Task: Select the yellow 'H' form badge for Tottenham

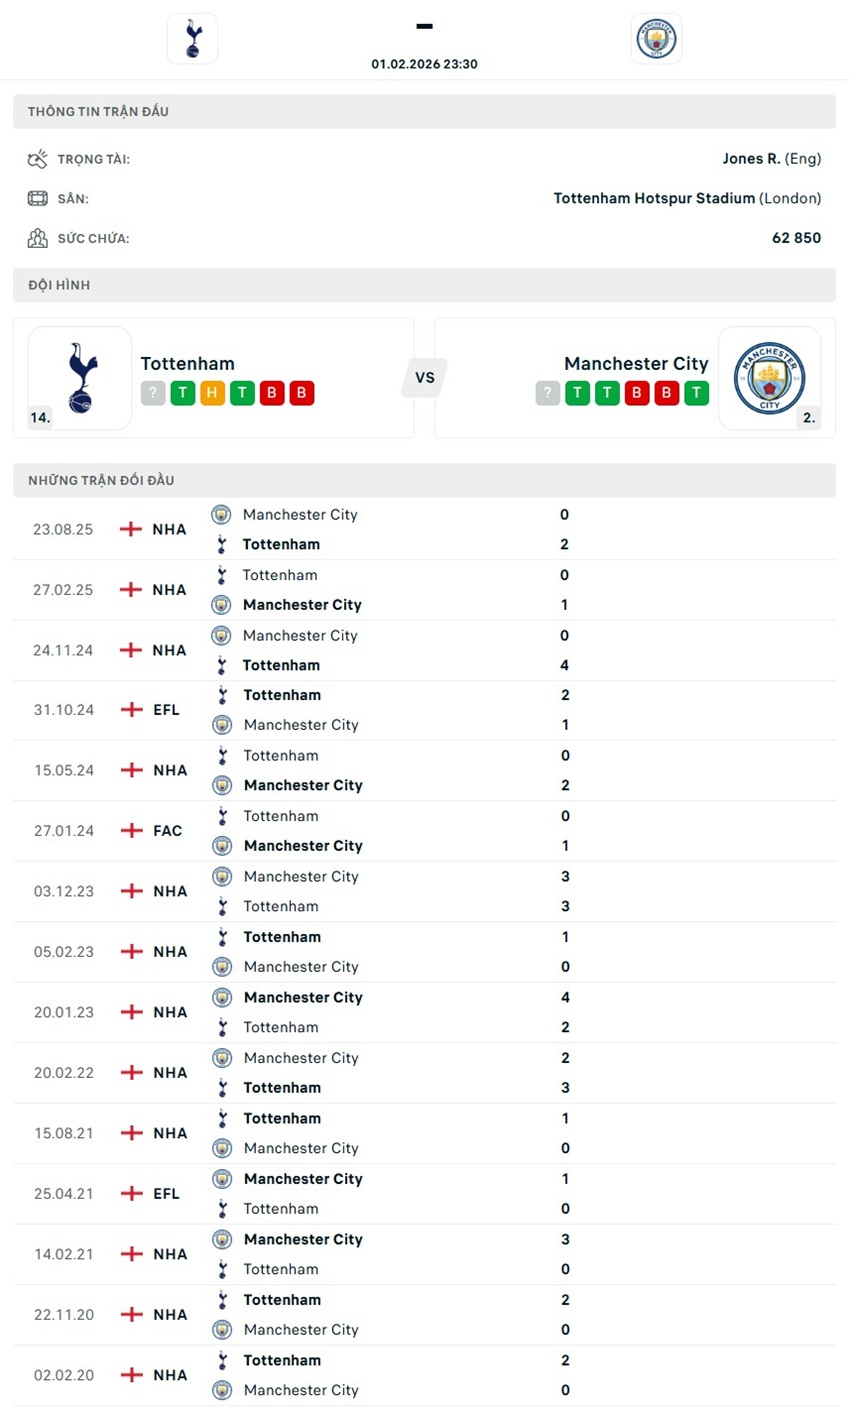Action: point(212,393)
